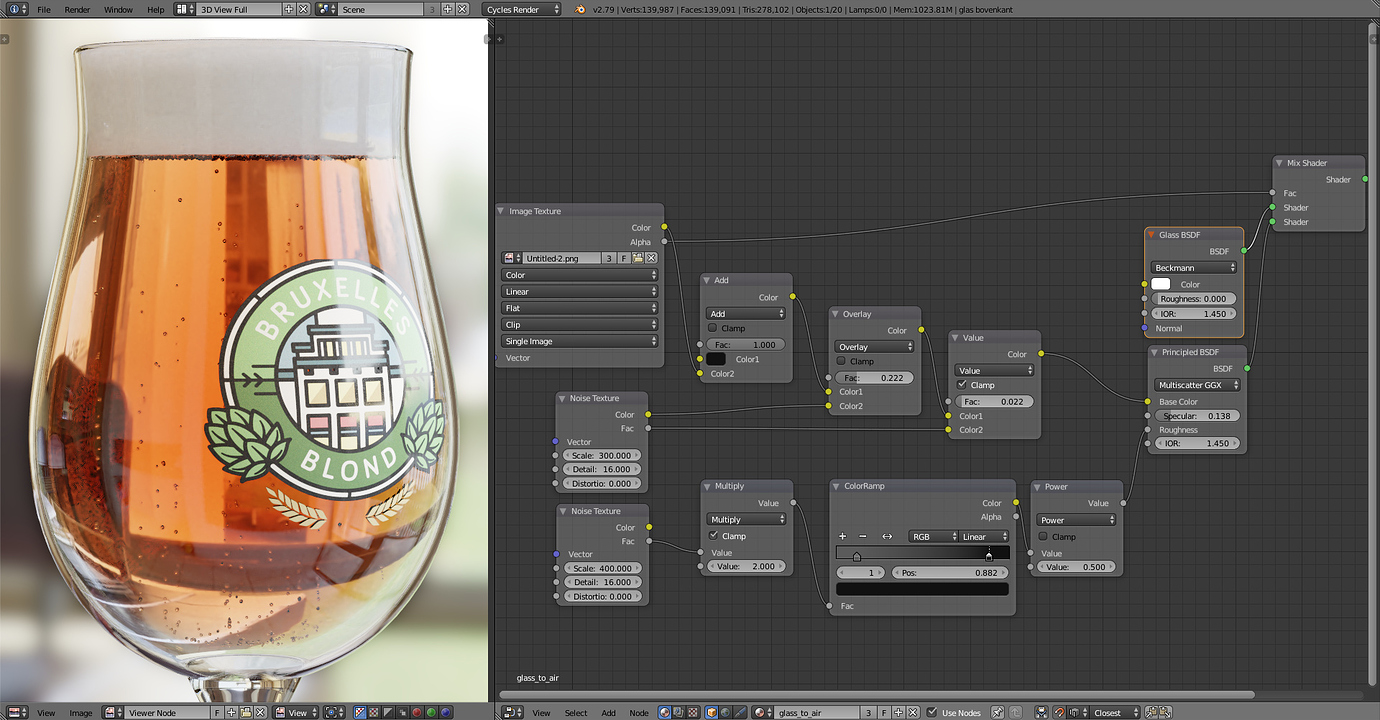The image size is (1380, 720).
Task: Toggle fake user F next to Untitled-2.png
Action: [x=623, y=258]
